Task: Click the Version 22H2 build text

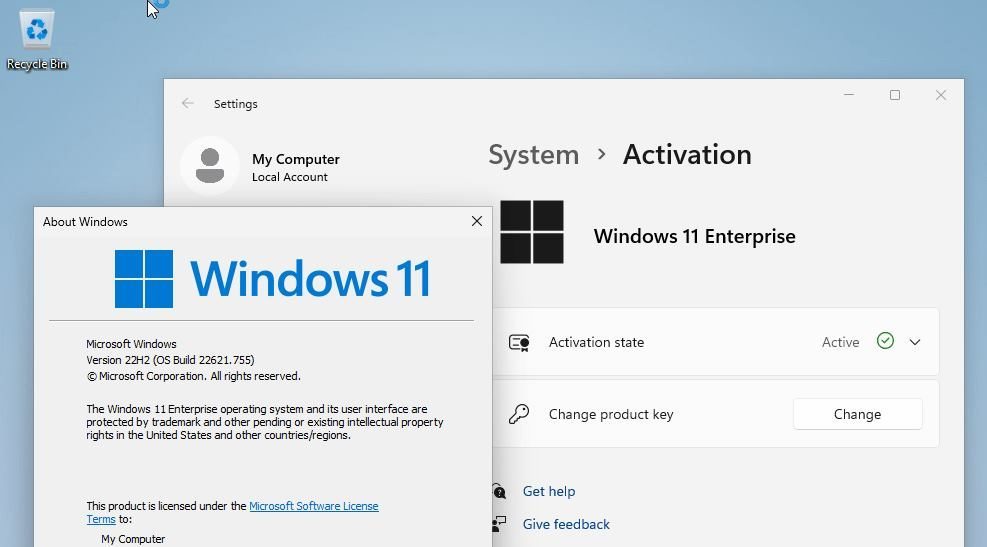Action: [170, 360]
